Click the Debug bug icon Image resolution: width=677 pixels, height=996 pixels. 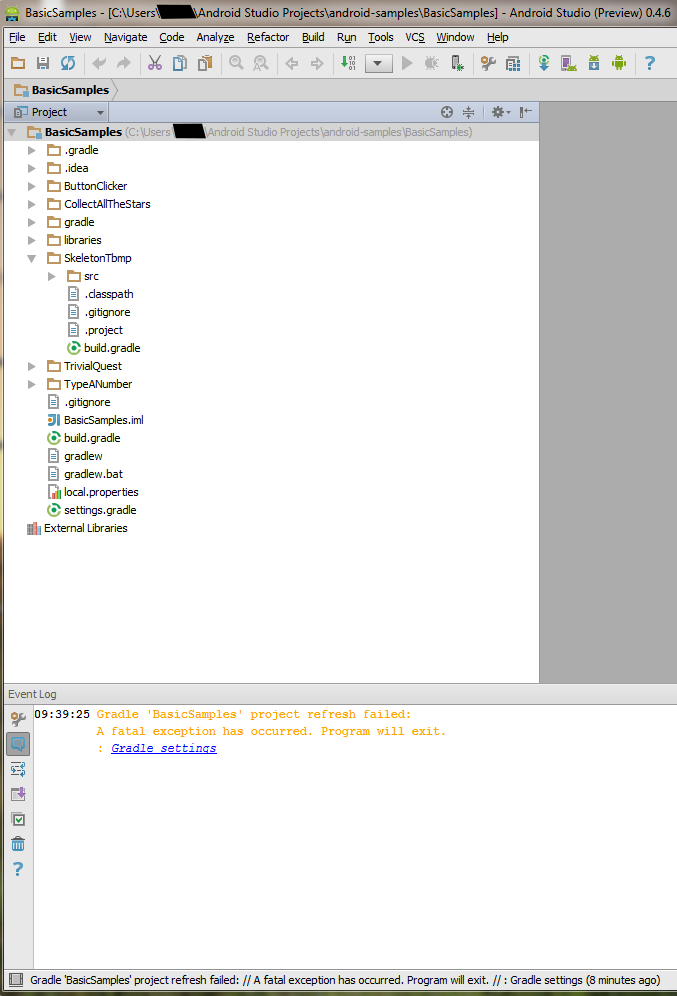[432, 63]
